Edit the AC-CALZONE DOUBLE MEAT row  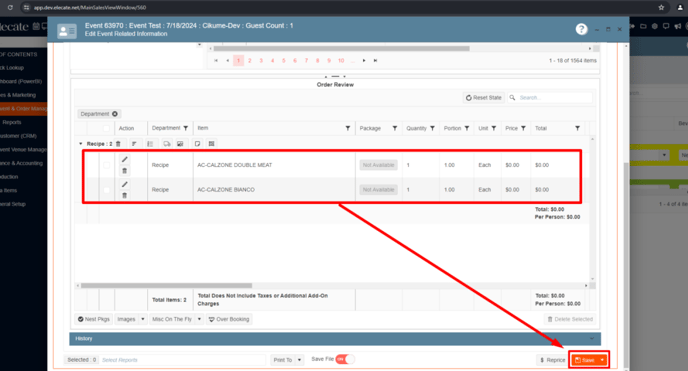(125, 160)
